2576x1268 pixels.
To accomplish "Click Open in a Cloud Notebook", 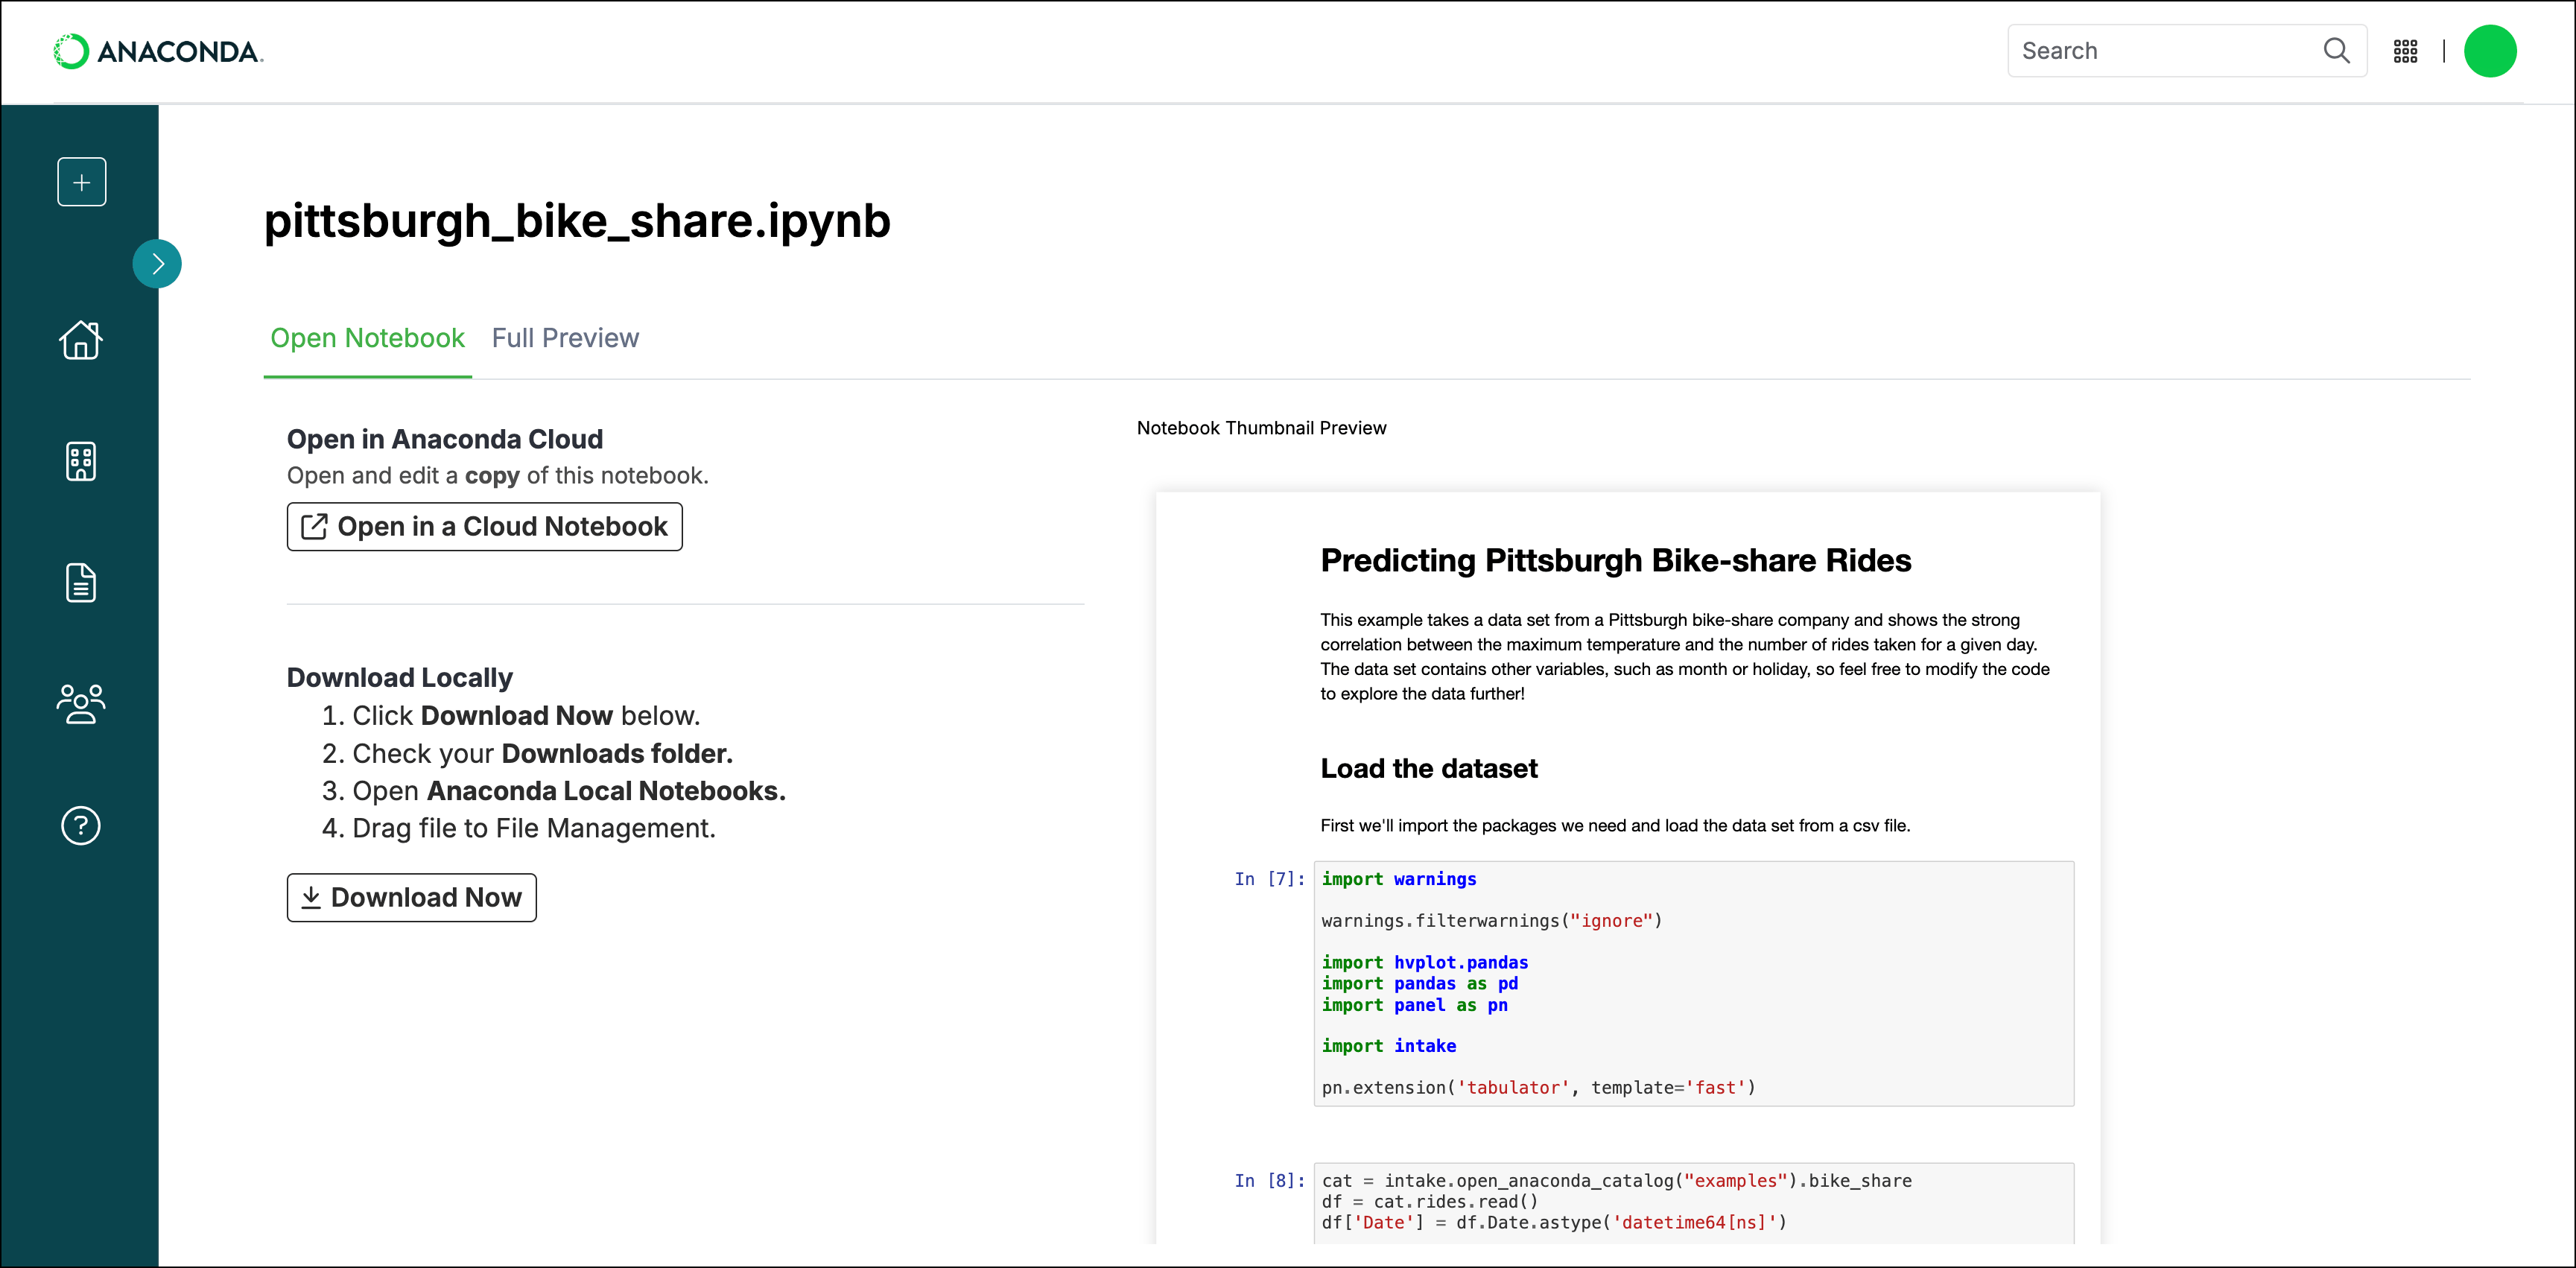I will pos(484,527).
